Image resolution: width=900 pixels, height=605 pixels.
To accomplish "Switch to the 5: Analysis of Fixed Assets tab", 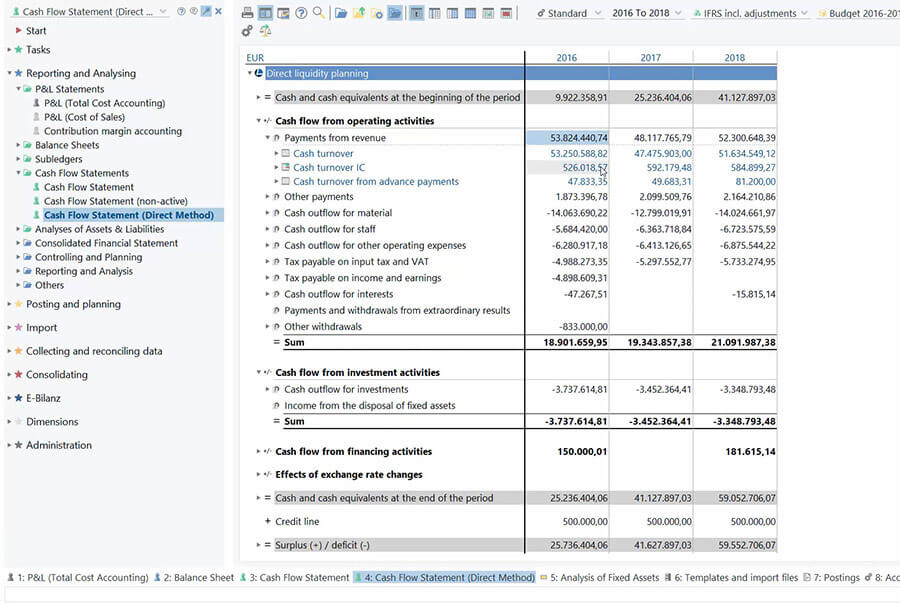I will click(599, 577).
